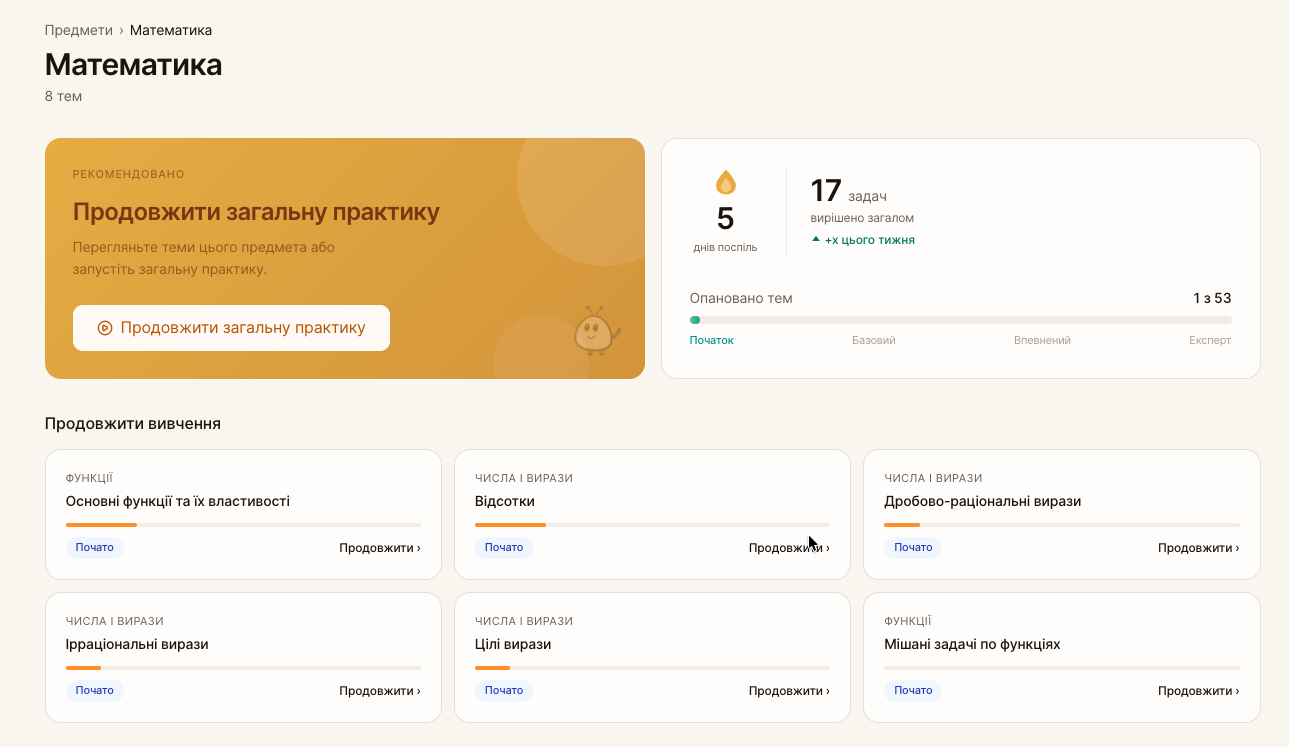
Task: Continue 'Основні функції та їх властивості' topic
Action: (x=379, y=548)
